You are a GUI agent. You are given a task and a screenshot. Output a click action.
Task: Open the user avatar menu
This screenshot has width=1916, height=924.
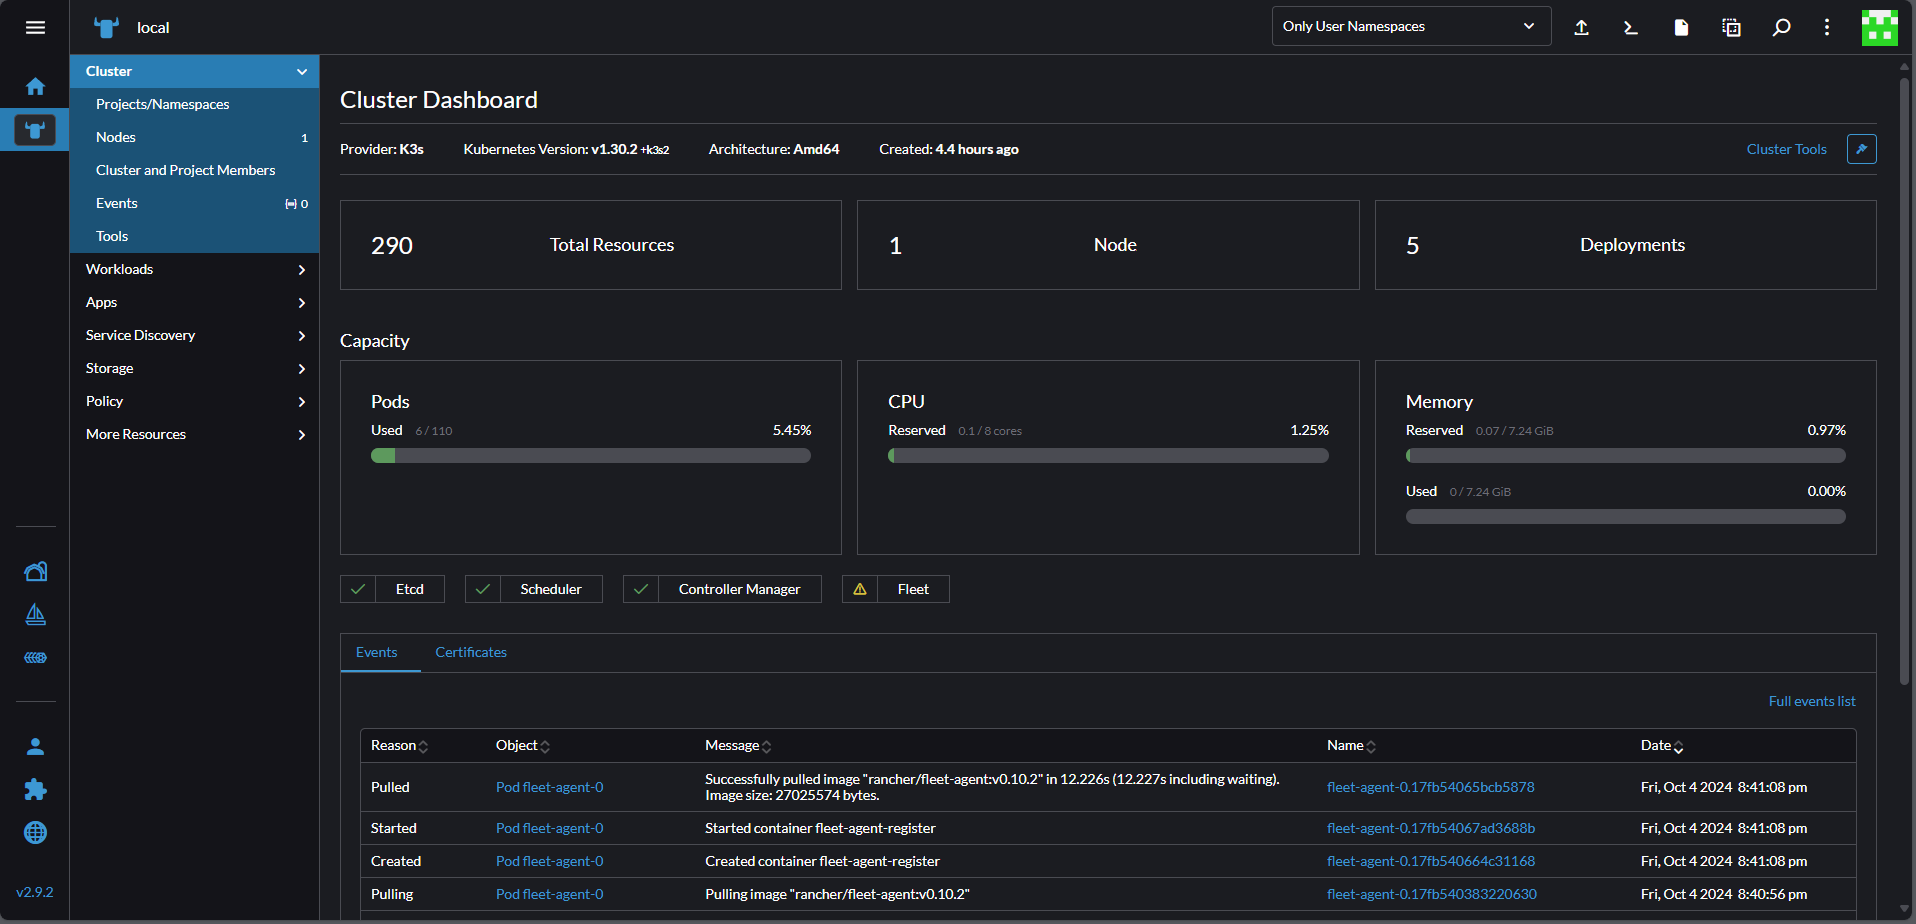(x=1879, y=27)
